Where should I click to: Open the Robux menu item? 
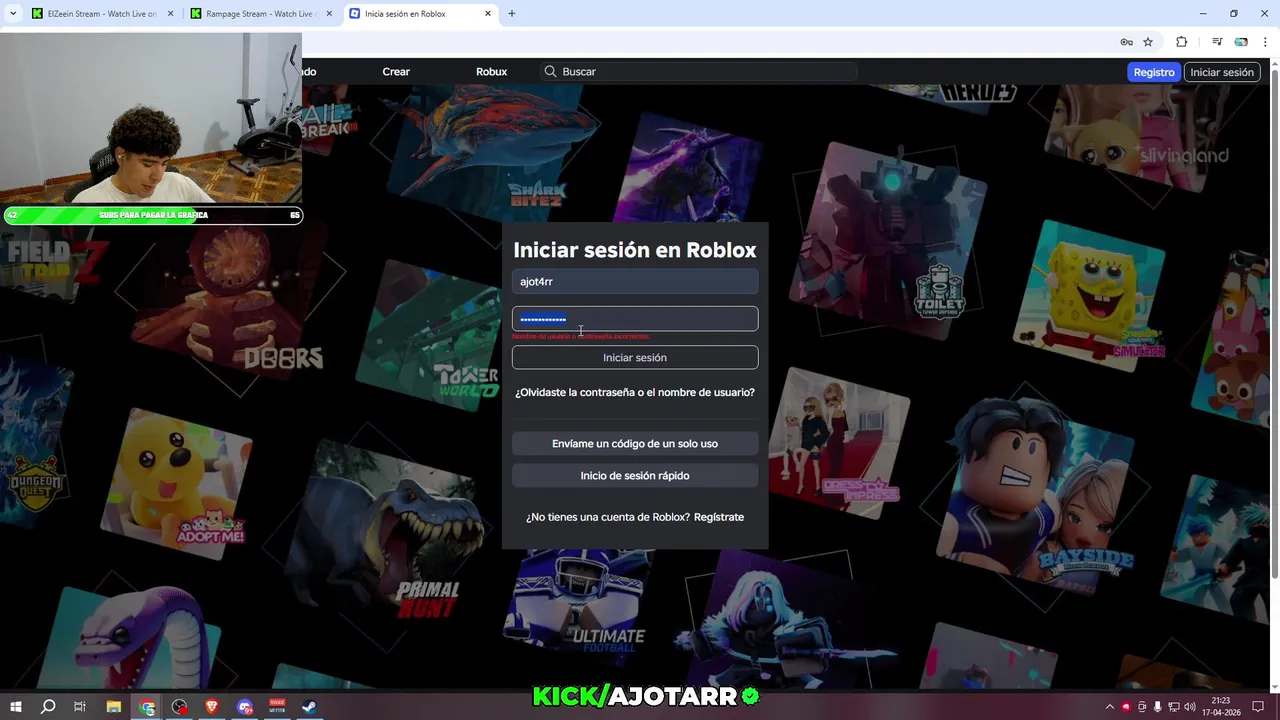pos(492,72)
